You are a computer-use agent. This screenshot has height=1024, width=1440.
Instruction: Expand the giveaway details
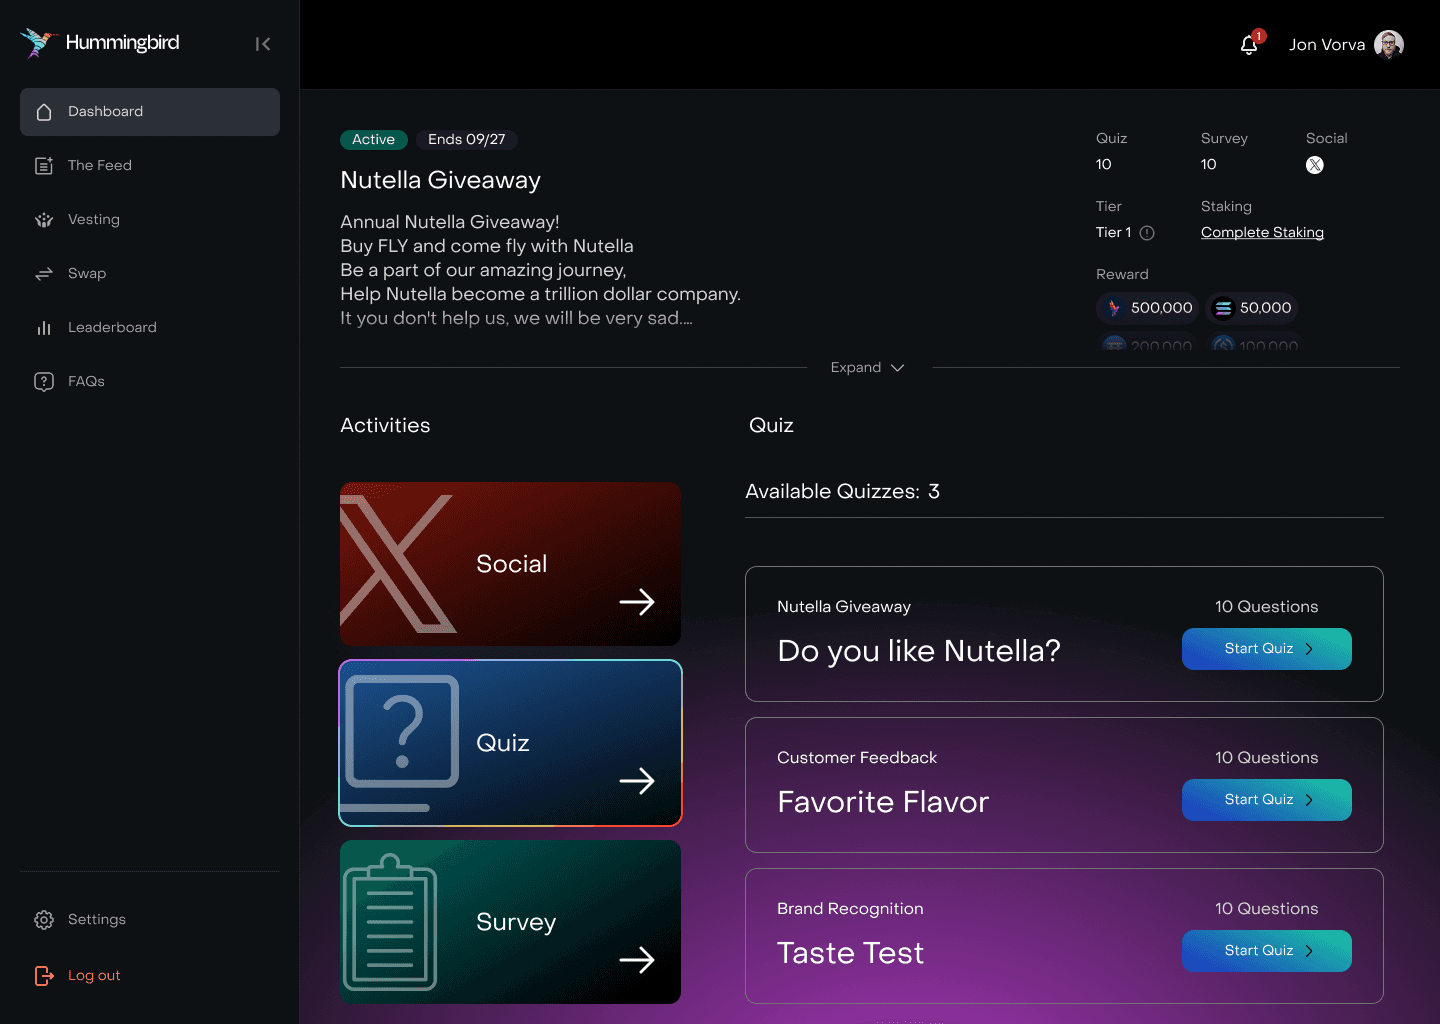click(867, 368)
